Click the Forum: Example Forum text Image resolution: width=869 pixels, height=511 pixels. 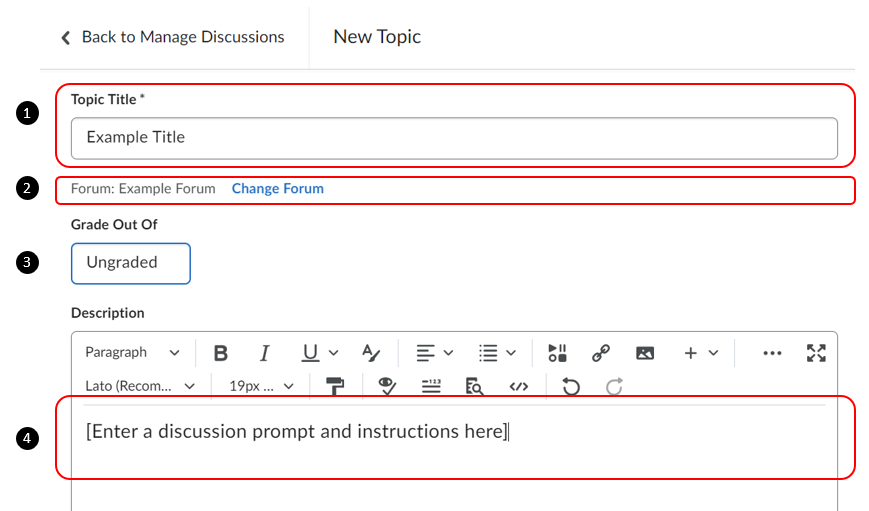click(143, 188)
